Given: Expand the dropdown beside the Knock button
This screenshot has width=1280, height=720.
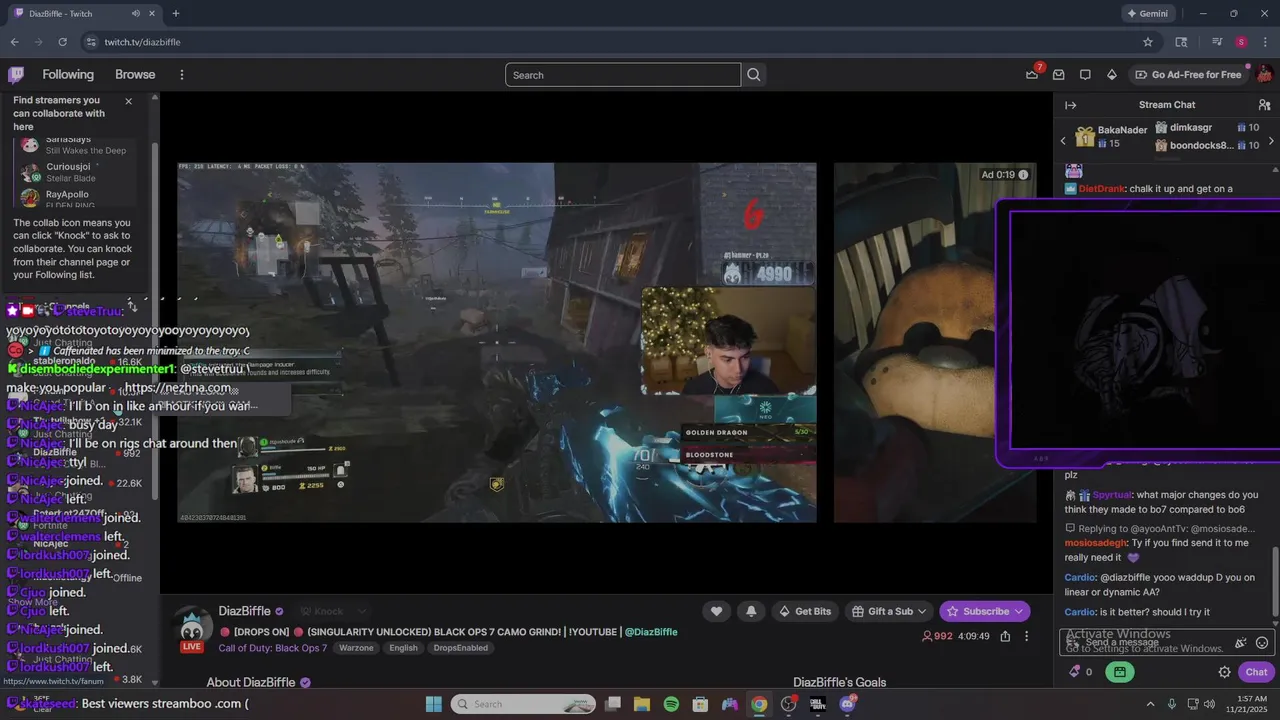Looking at the screenshot, I should click(362, 611).
